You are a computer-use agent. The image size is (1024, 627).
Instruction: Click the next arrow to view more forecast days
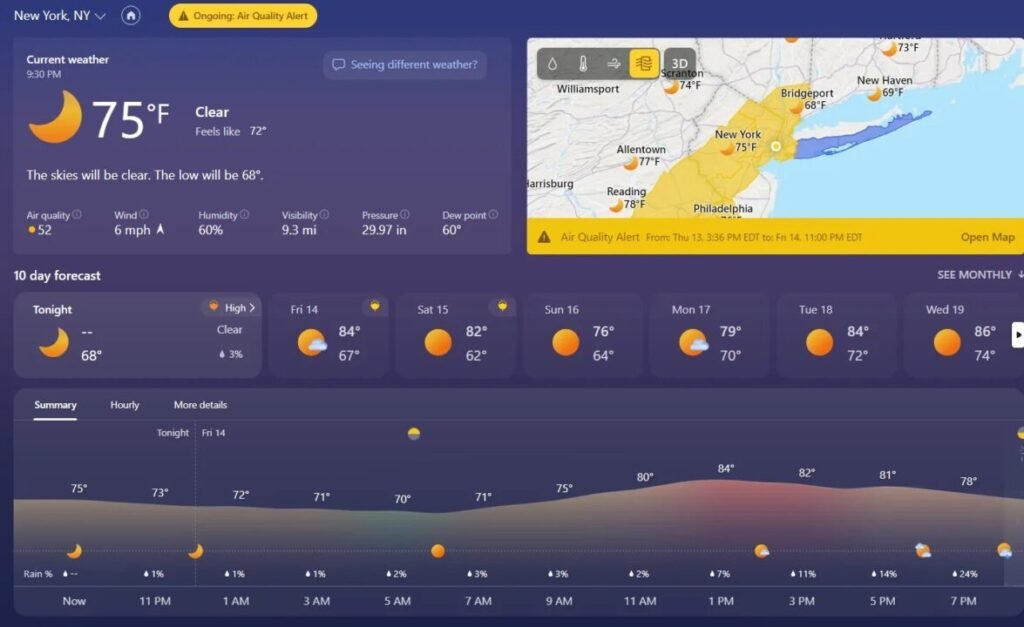click(x=1016, y=335)
